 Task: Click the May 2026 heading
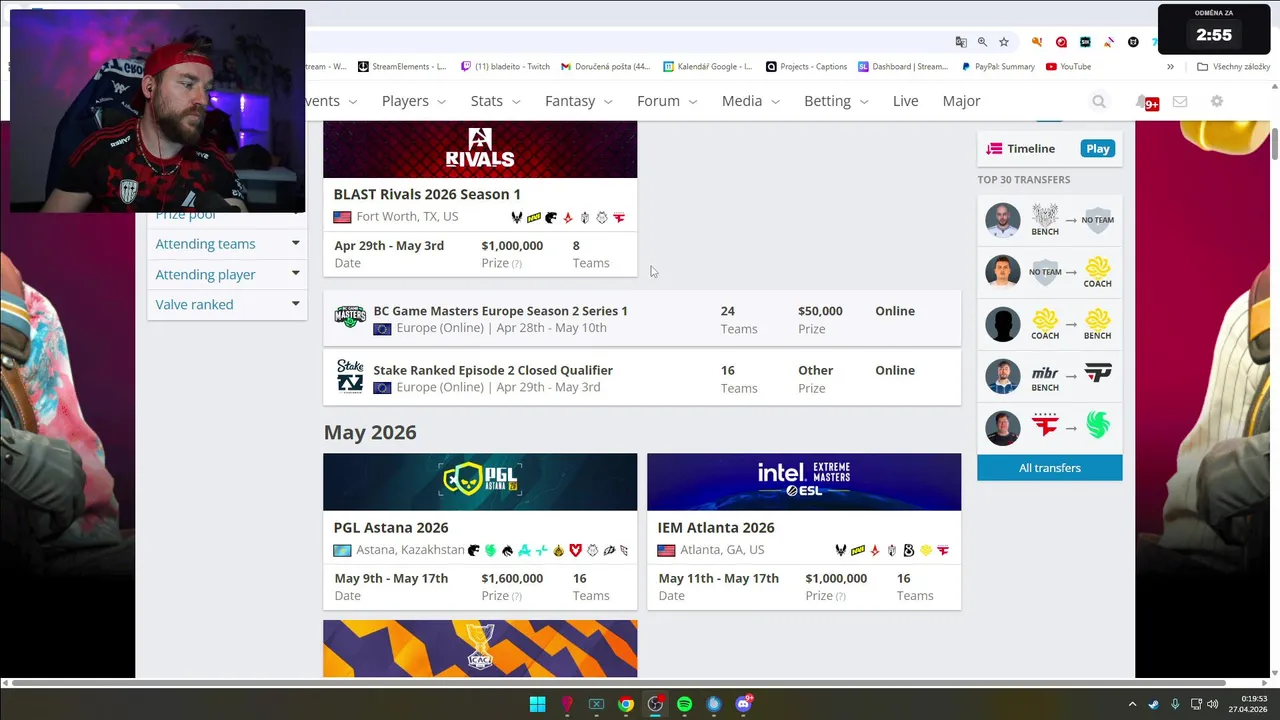coord(370,432)
